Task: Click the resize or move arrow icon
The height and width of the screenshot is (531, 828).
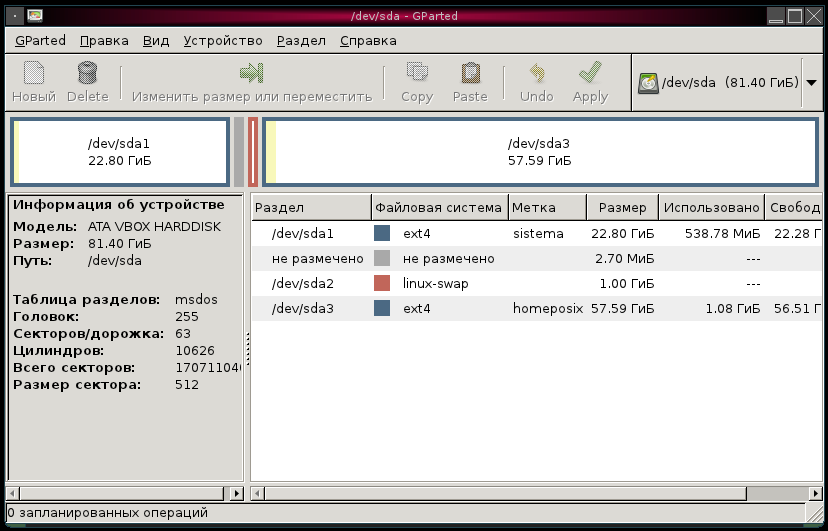Action: 251,73
